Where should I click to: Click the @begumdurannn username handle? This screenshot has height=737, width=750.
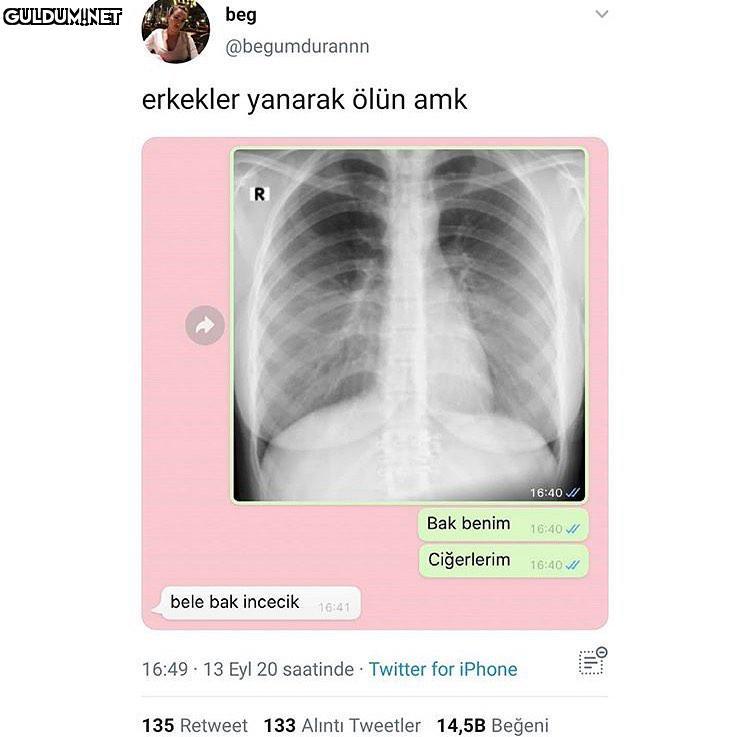[x=297, y=46]
